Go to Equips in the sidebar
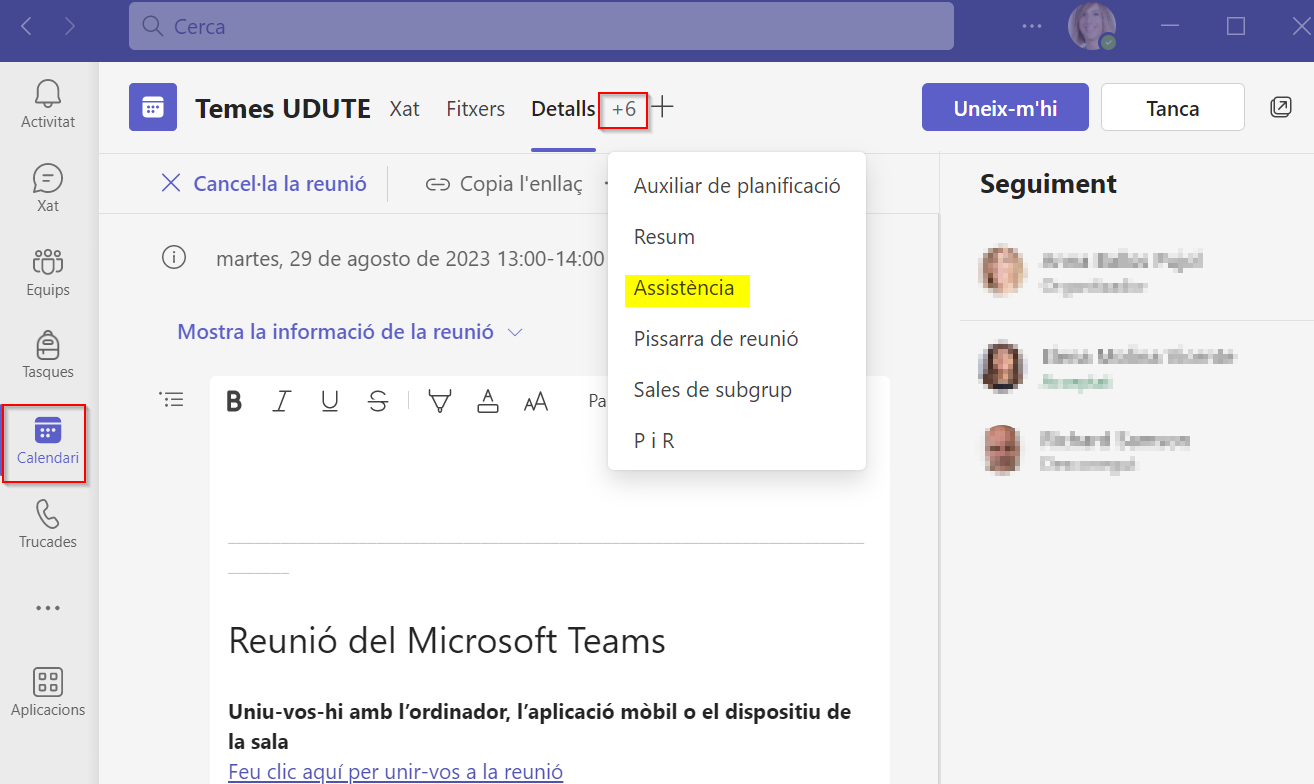Screen dimensions: 1314x784 coord(48,272)
